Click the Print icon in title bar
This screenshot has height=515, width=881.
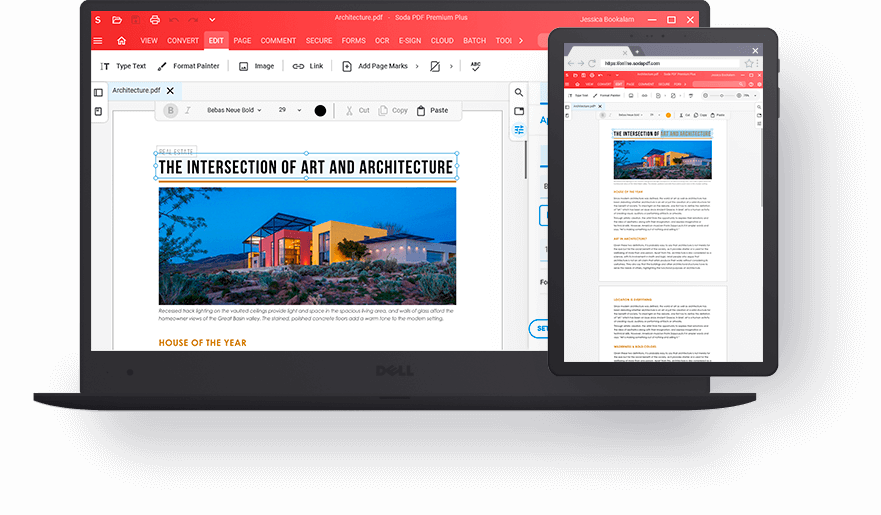click(154, 20)
